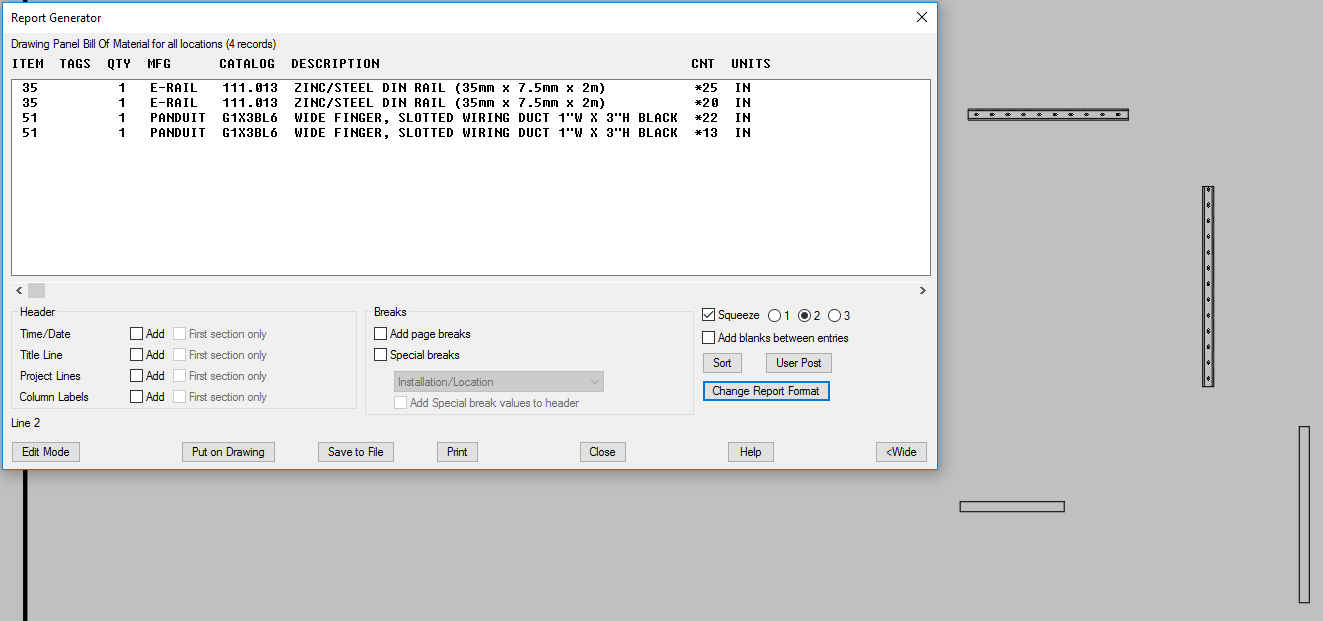Click the Sort button
1323x621 pixels.
tap(722, 363)
